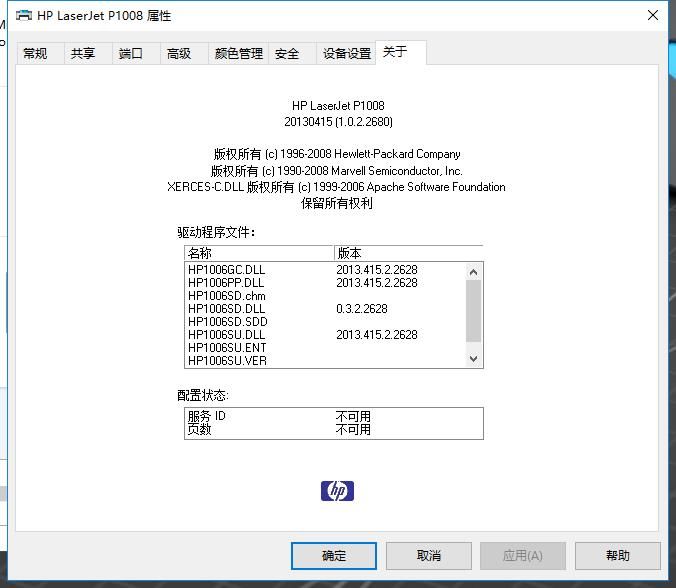Click the driver list scrollbar thumb
This screenshot has height=588, width=676.
pyautogui.click(x=473, y=310)
